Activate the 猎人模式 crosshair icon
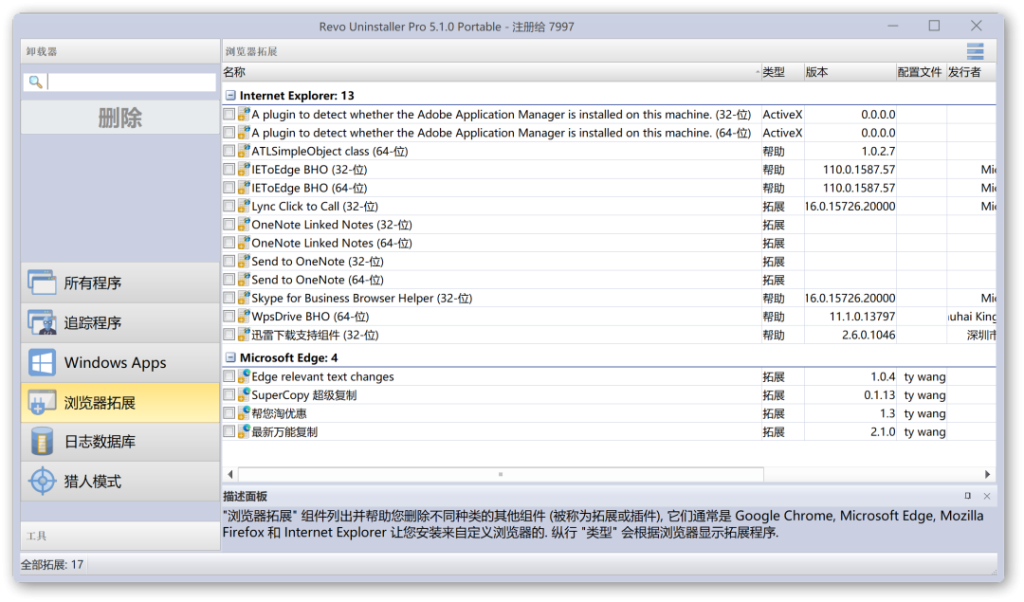This screenshot has width=1024, height=602. coord(42,481)
